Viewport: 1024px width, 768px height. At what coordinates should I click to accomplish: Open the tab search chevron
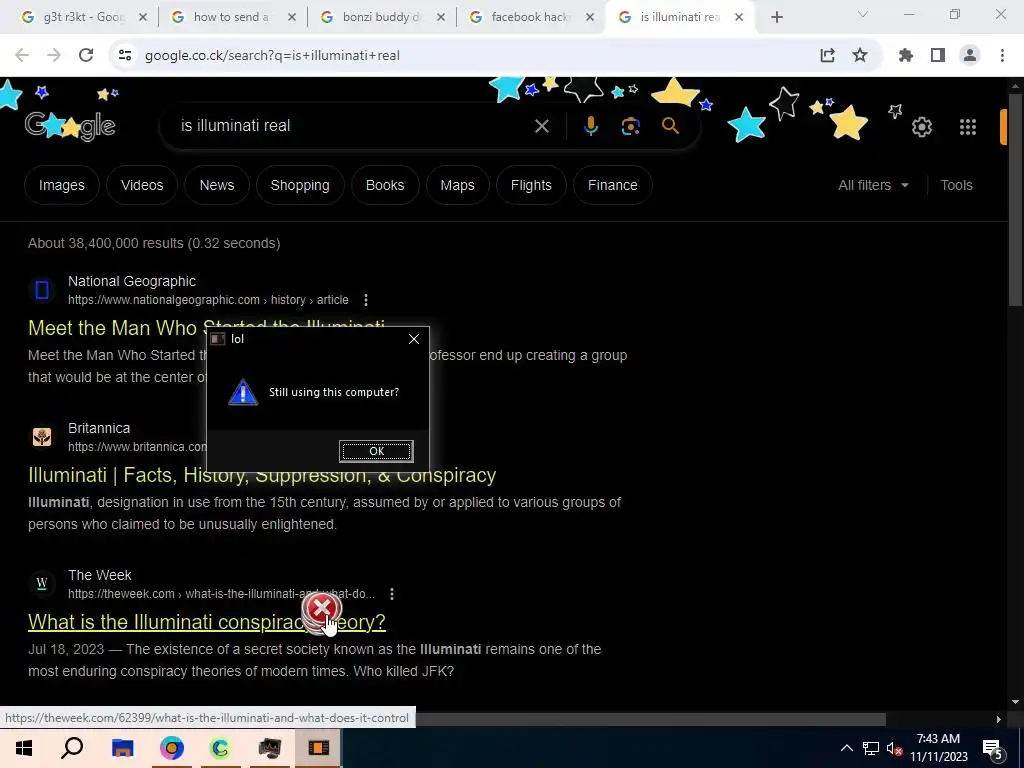[863, 14]
